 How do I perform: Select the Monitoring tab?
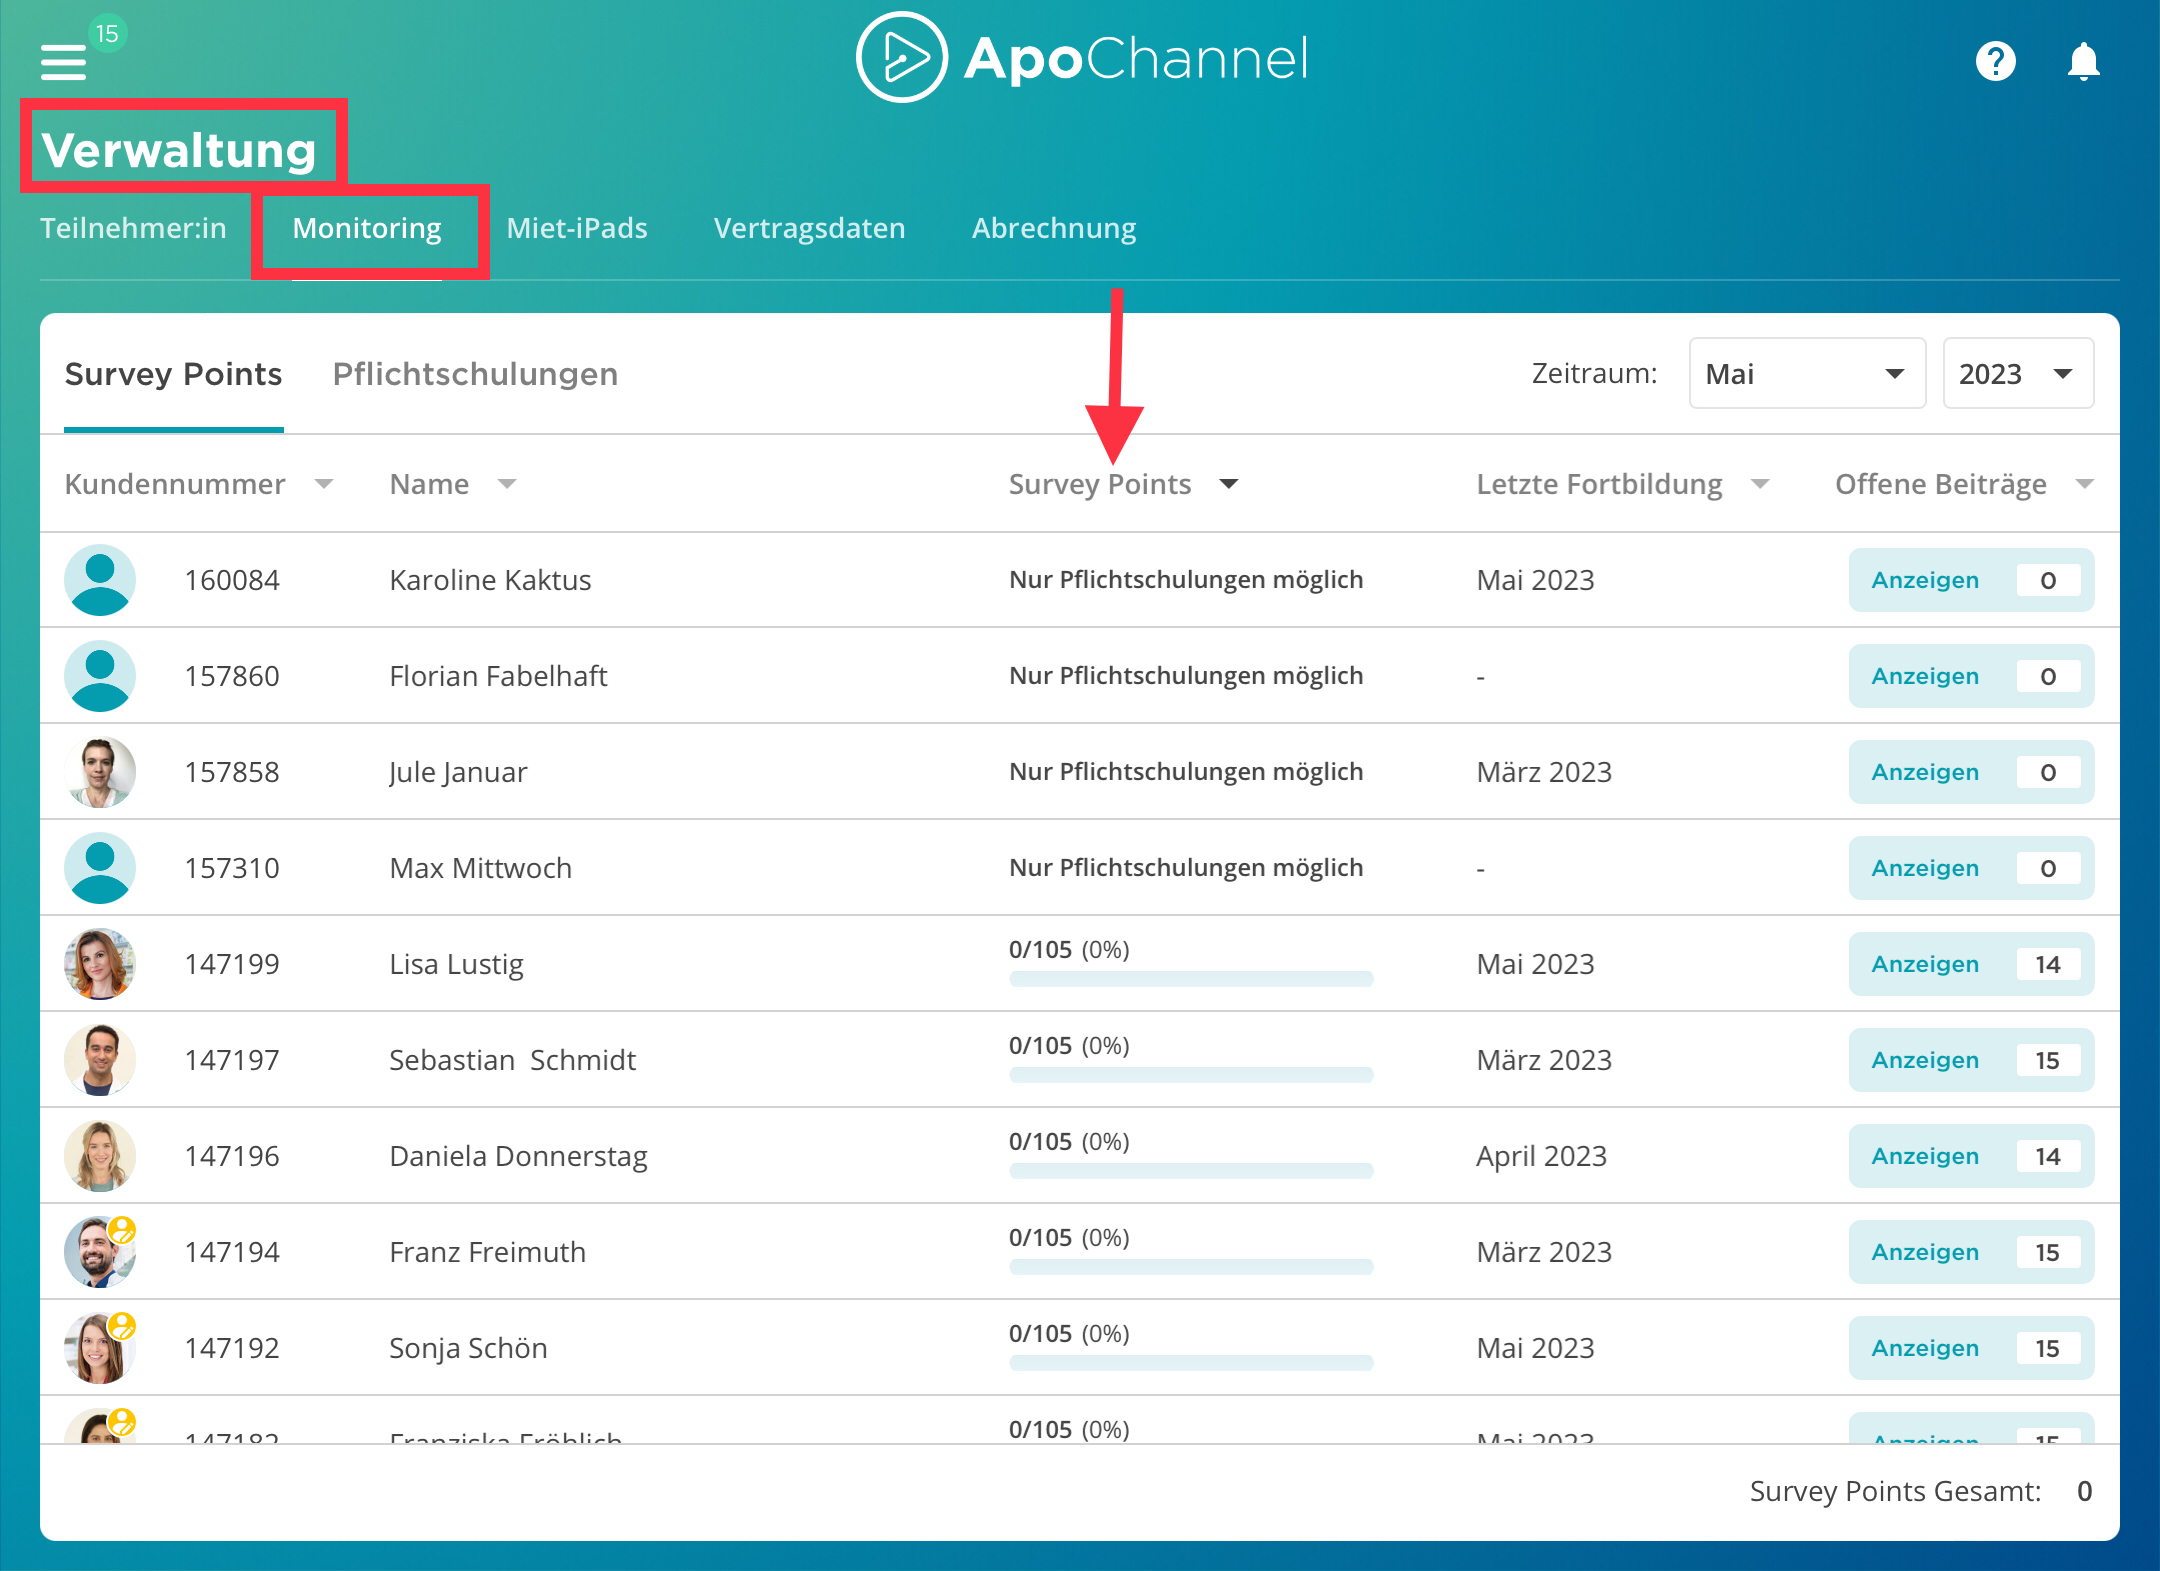(367, 228)
